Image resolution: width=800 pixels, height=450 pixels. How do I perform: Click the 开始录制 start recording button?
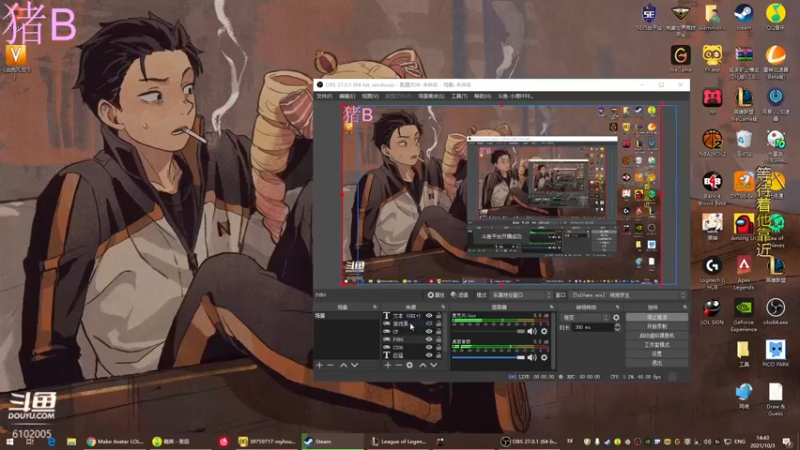(657, 327)
